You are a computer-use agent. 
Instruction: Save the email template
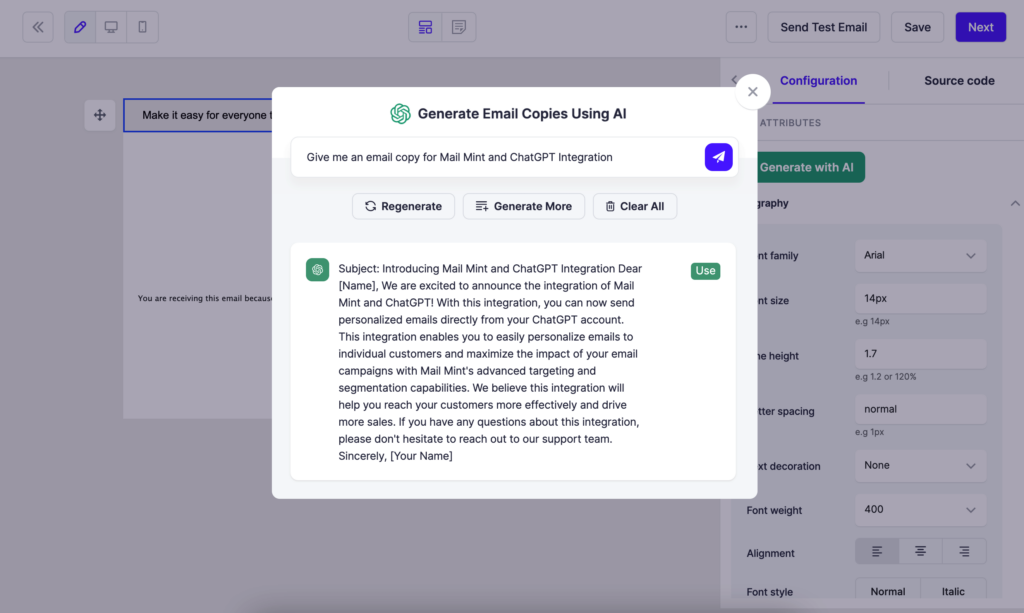[917, 27]
